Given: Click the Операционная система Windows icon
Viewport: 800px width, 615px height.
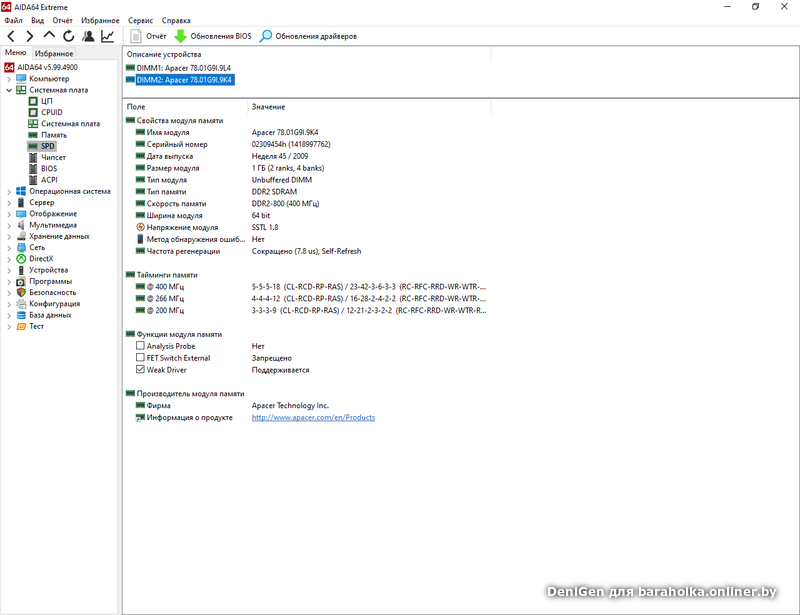Looking at the screenshot, I should point(21,191).
